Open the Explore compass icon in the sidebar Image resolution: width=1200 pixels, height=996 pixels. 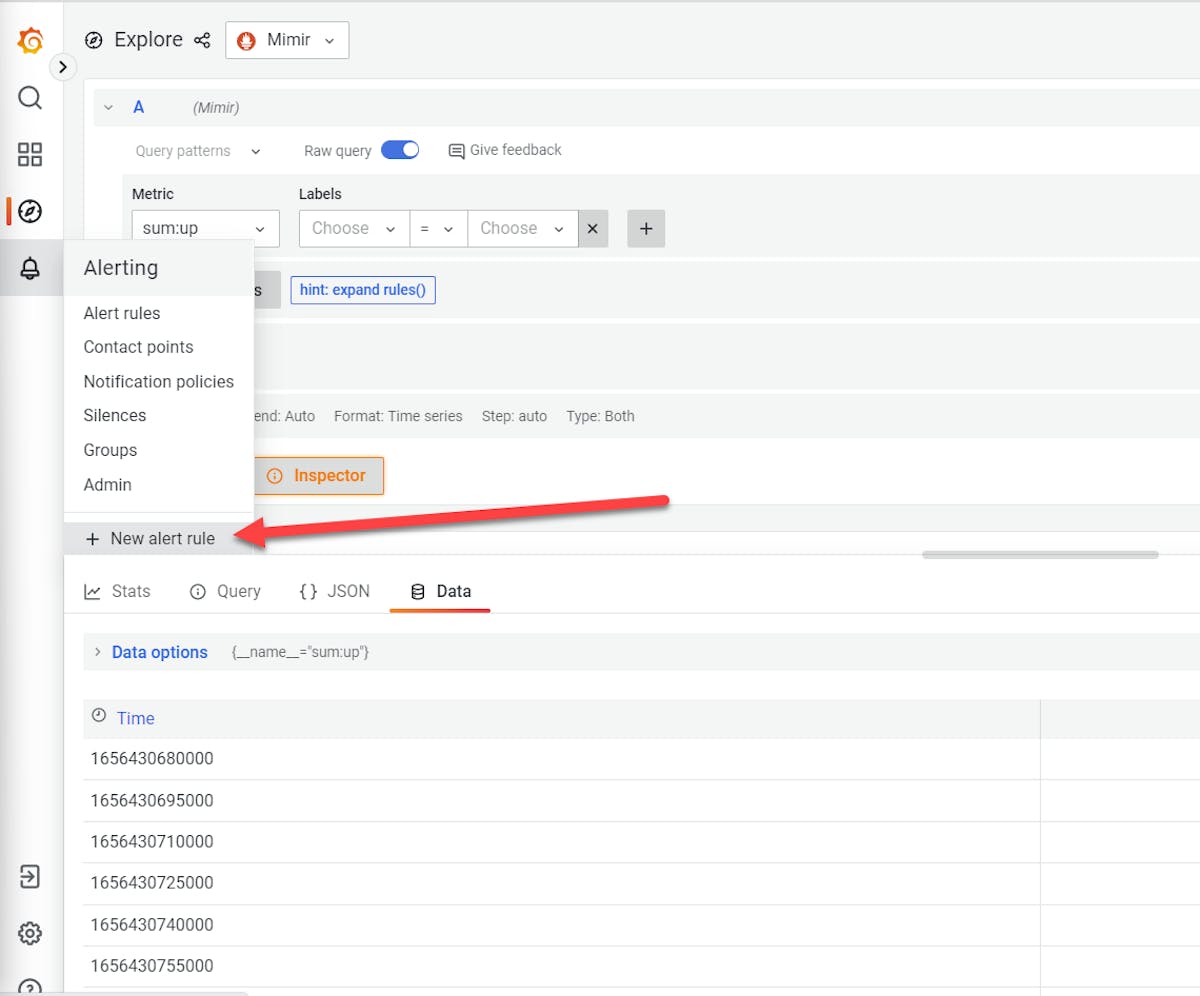pos(30,211)
